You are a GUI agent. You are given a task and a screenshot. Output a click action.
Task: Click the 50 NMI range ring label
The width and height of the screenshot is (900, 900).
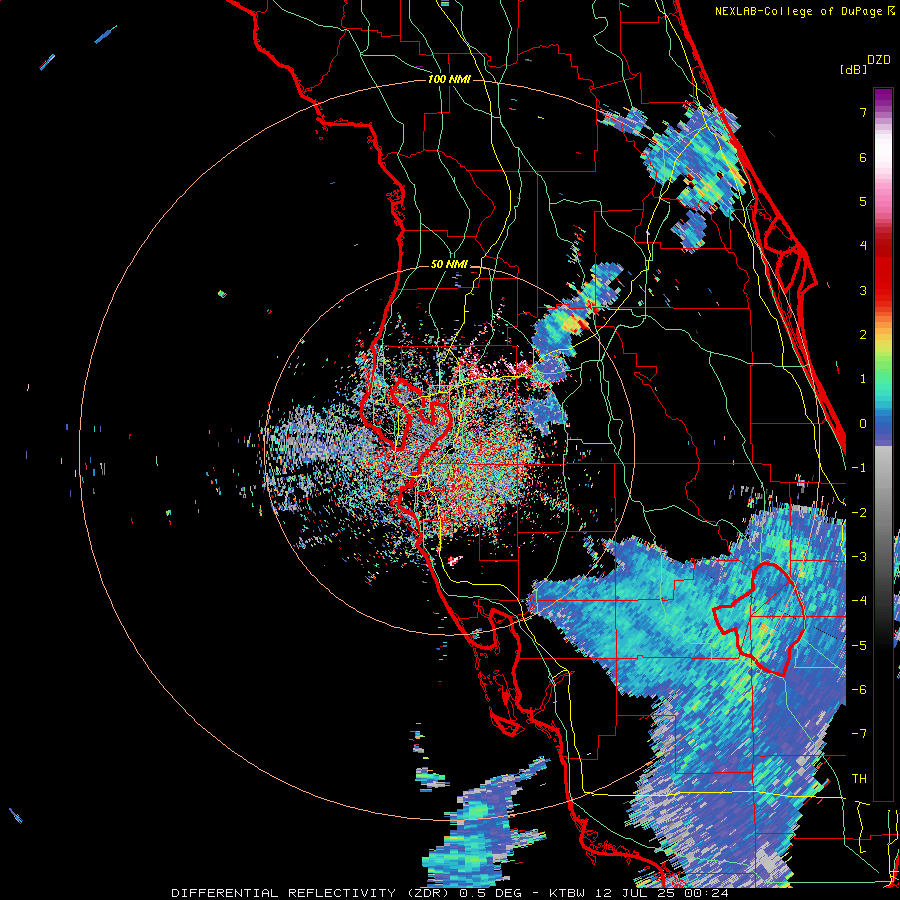click(x=449, y=264)
